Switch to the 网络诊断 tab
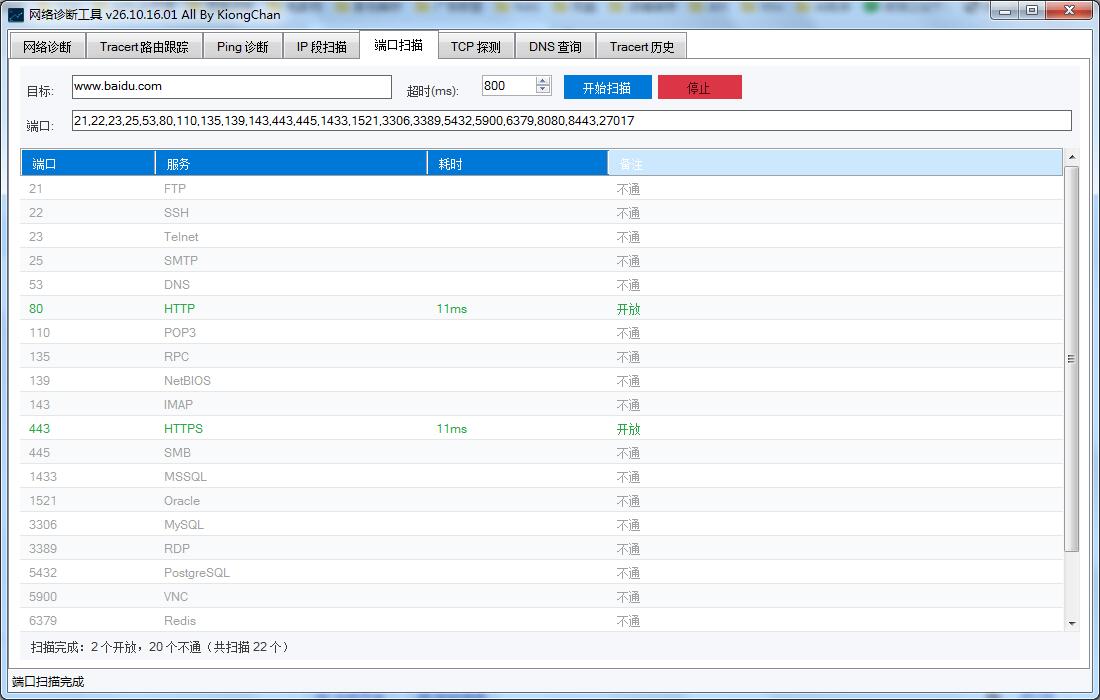This screenshot has width=1100, height=700. (47, 46)
